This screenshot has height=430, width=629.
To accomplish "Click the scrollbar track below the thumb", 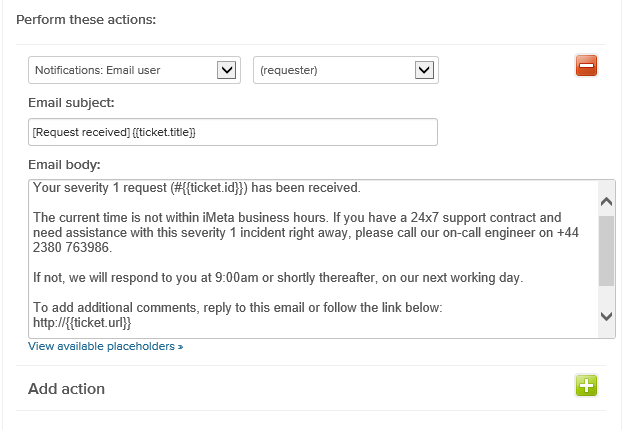I will pos(606,298).
